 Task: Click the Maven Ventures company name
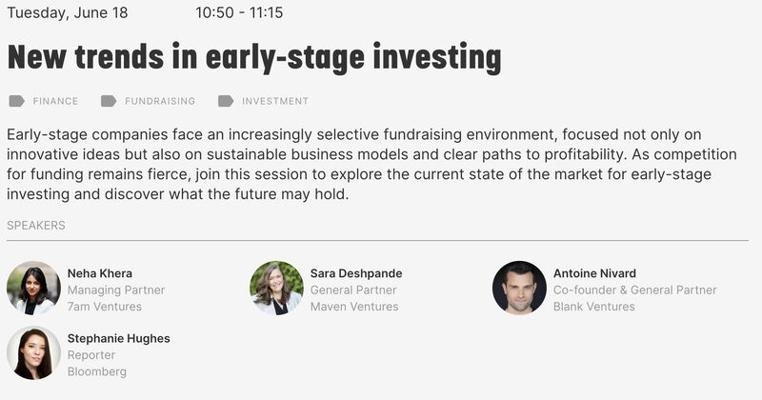(354, 306)
